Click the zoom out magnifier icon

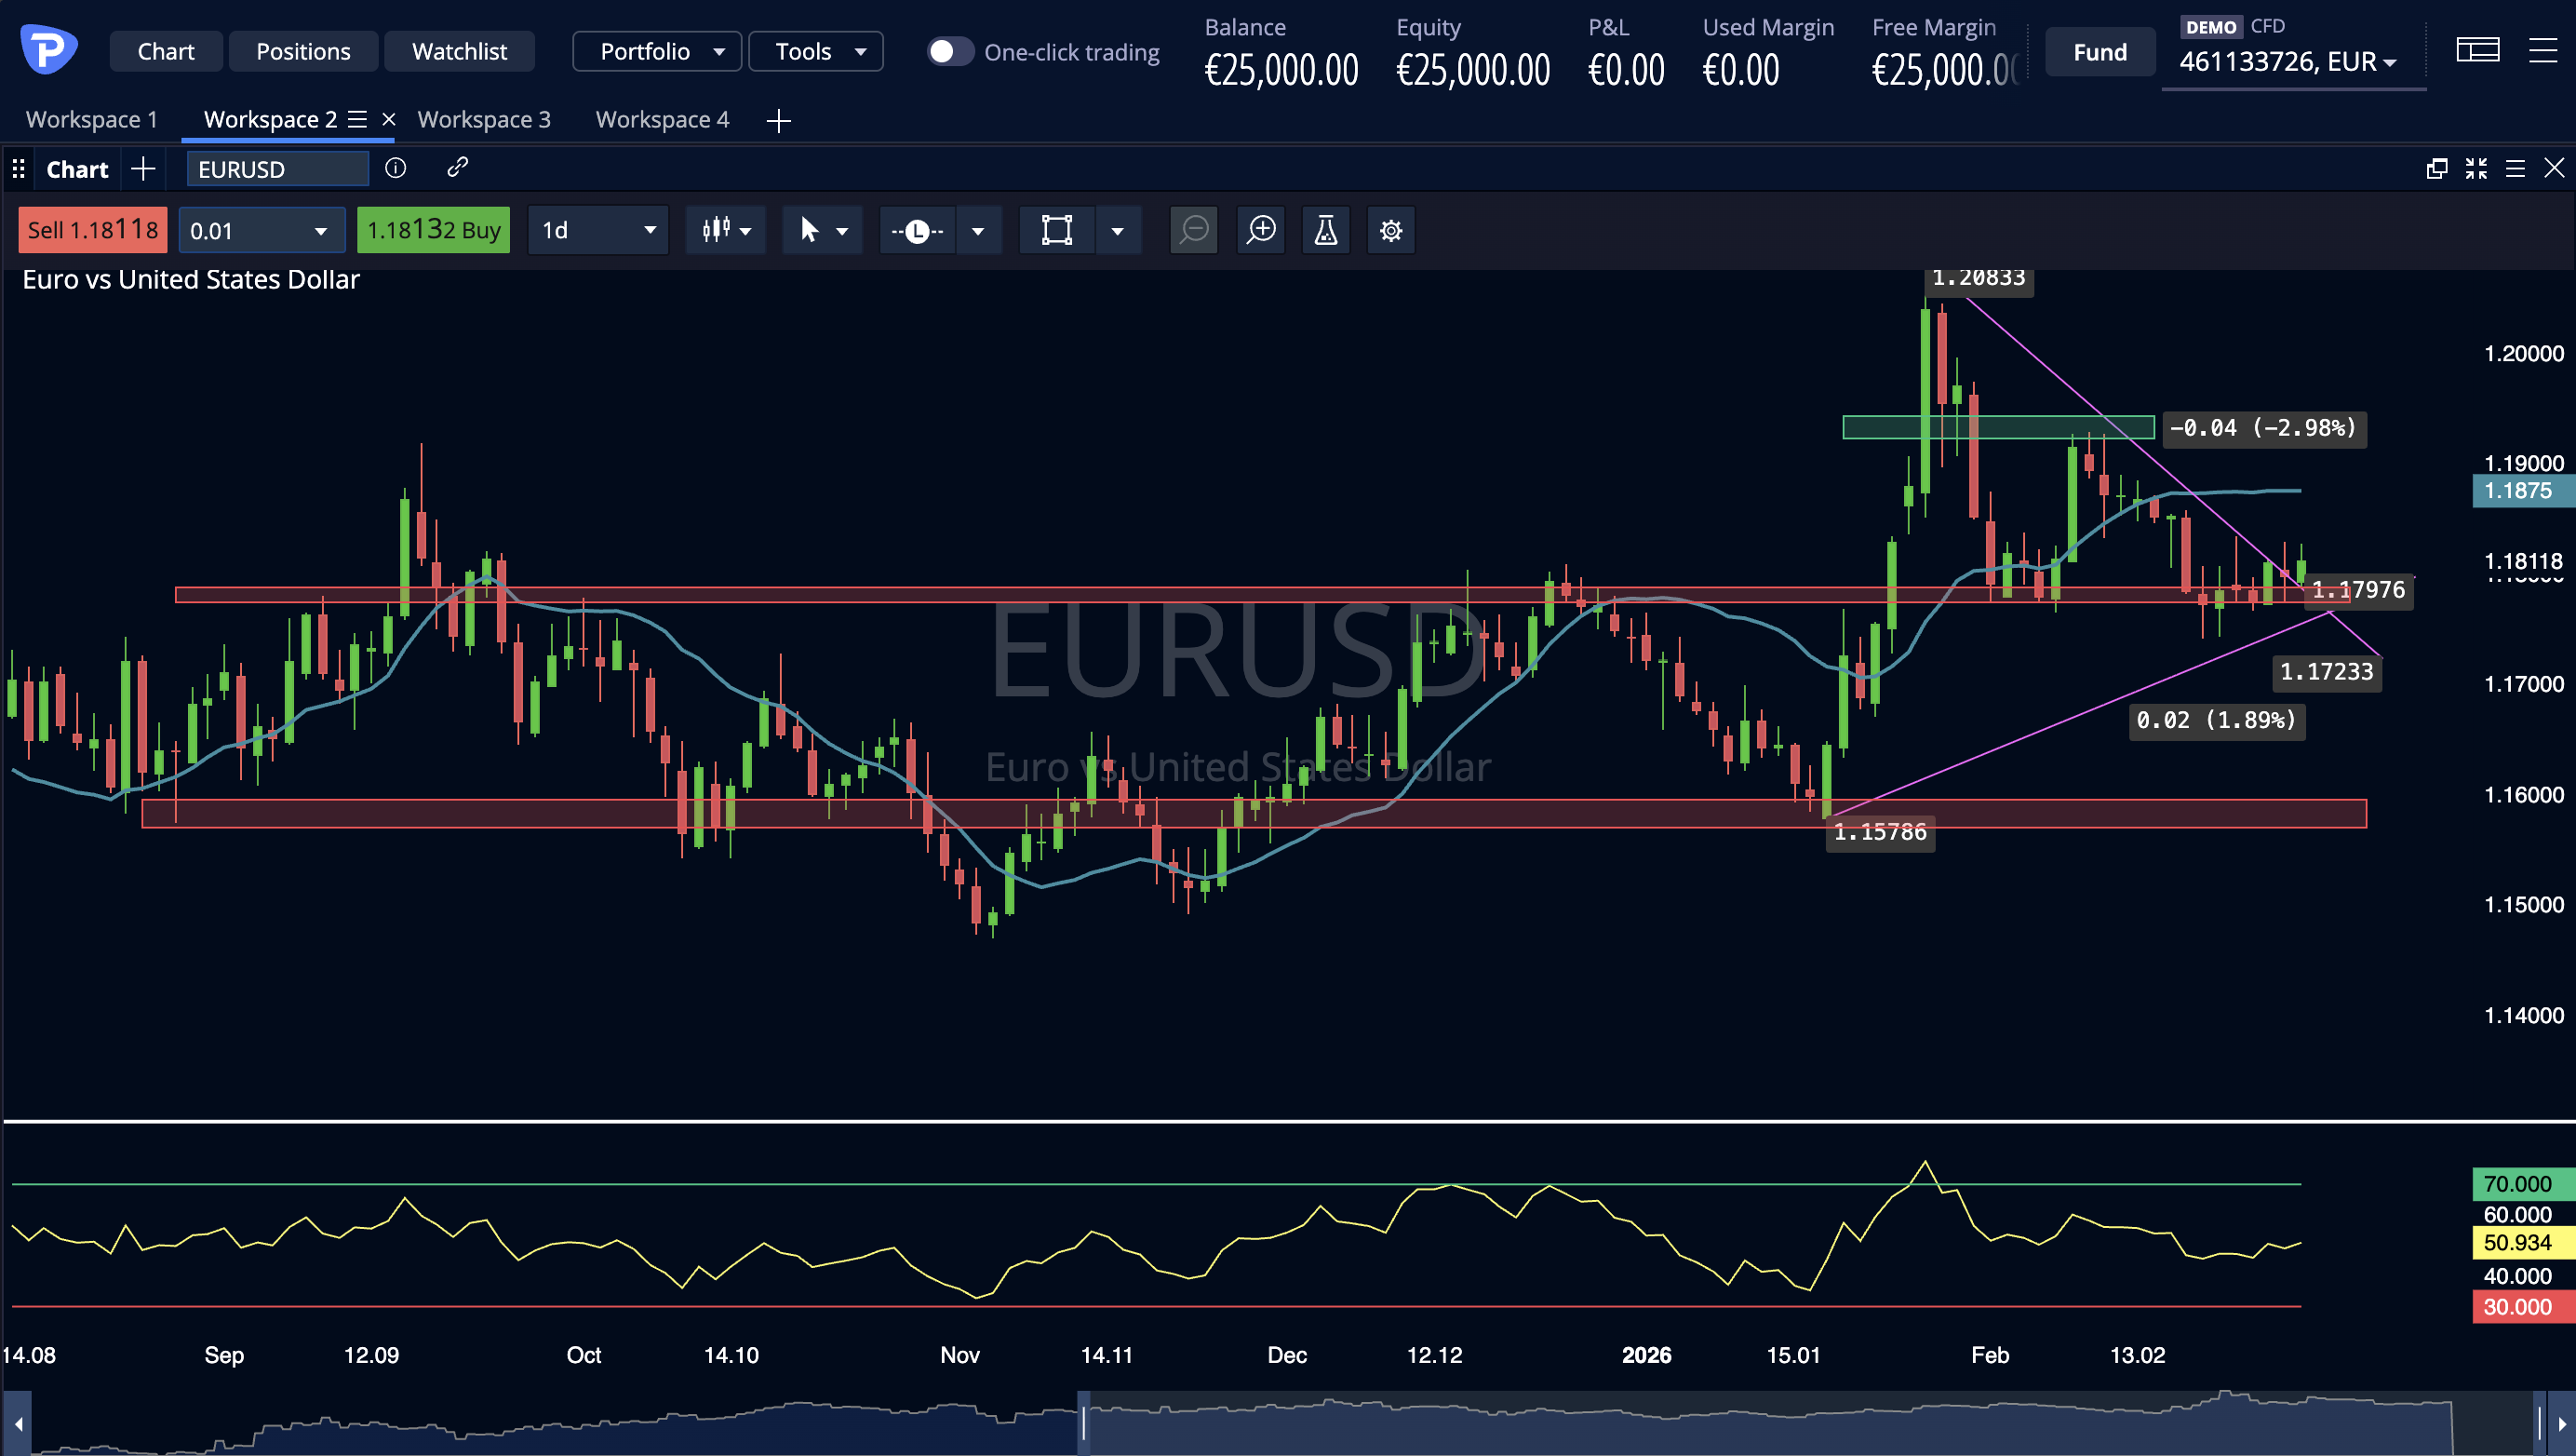click(x=1194, y=230)
